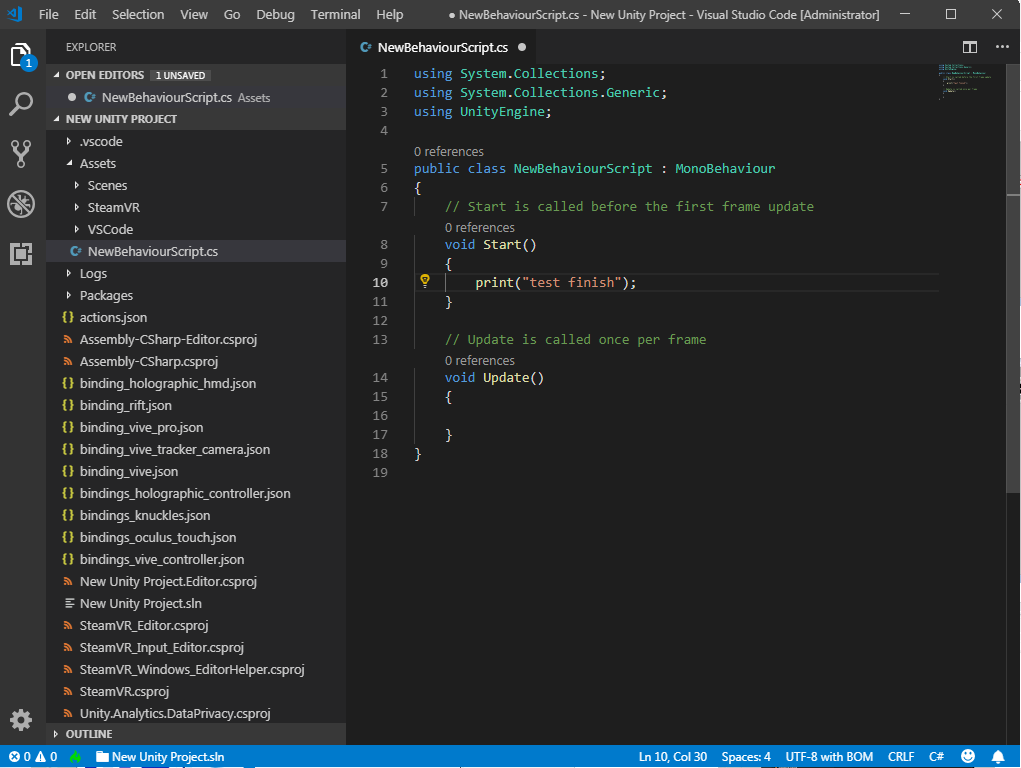Open the Extensions view
This screenshot has width=1021, height=768.
pos(22,254)
